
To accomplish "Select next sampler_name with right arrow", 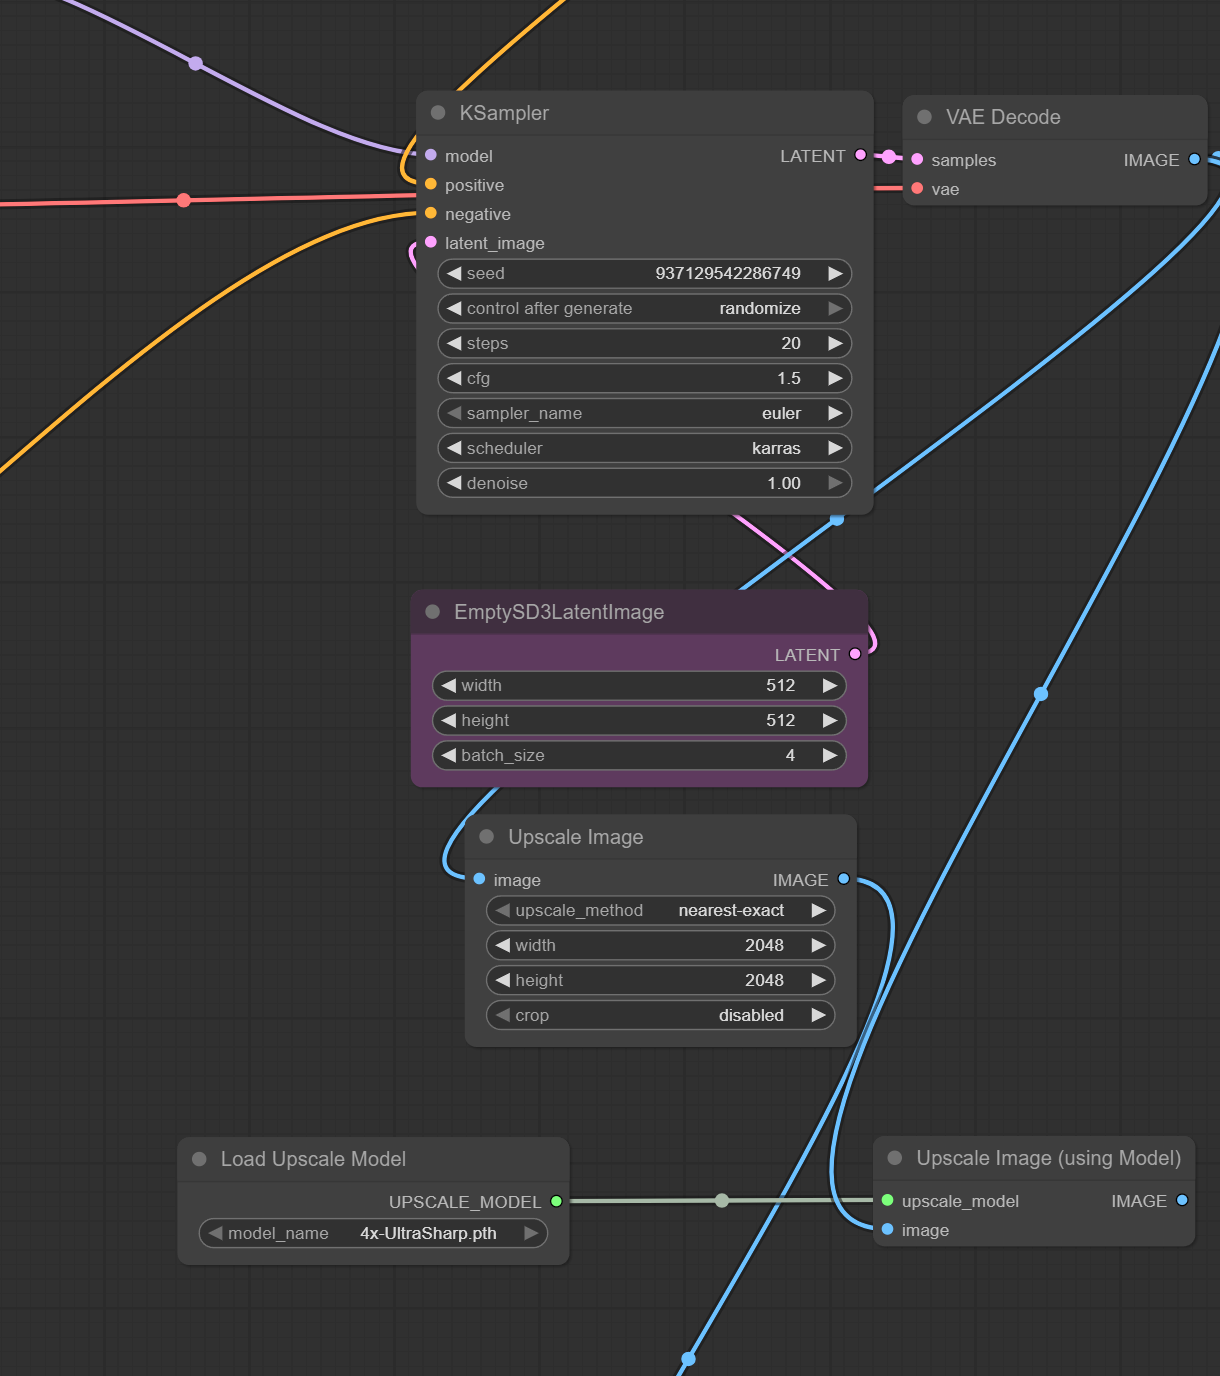I will point(835,413).
